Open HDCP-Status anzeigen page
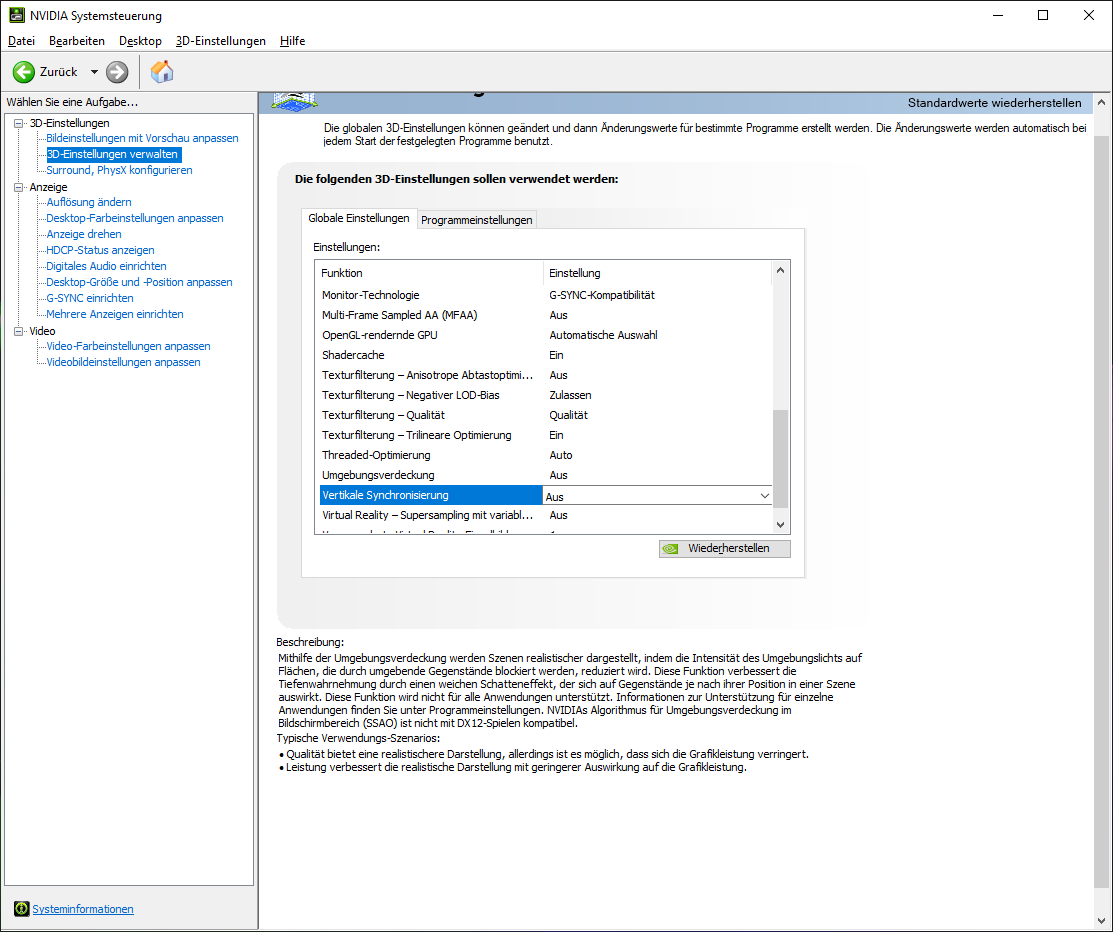This screenshot has height=932, width=1113. tap(100, 250)
